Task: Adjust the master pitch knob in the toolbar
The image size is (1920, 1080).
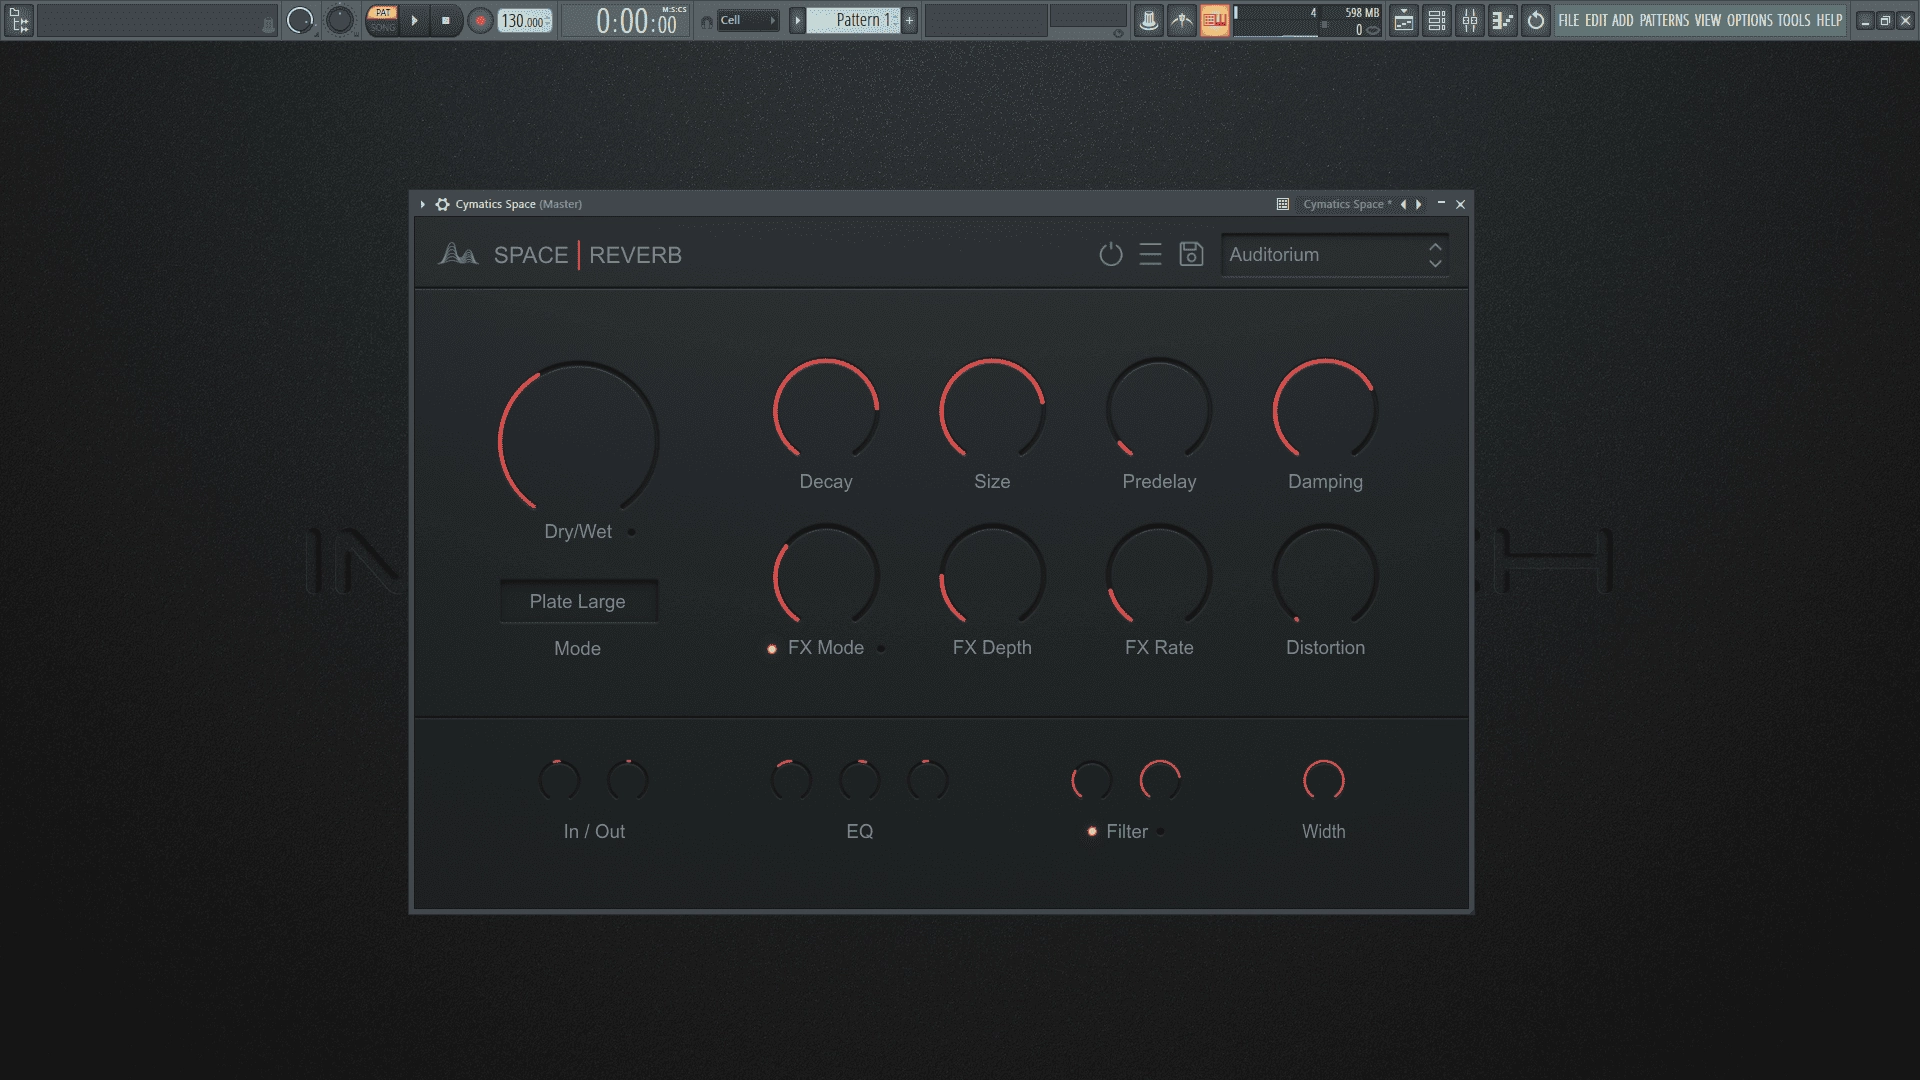Action: coord(340,20)
